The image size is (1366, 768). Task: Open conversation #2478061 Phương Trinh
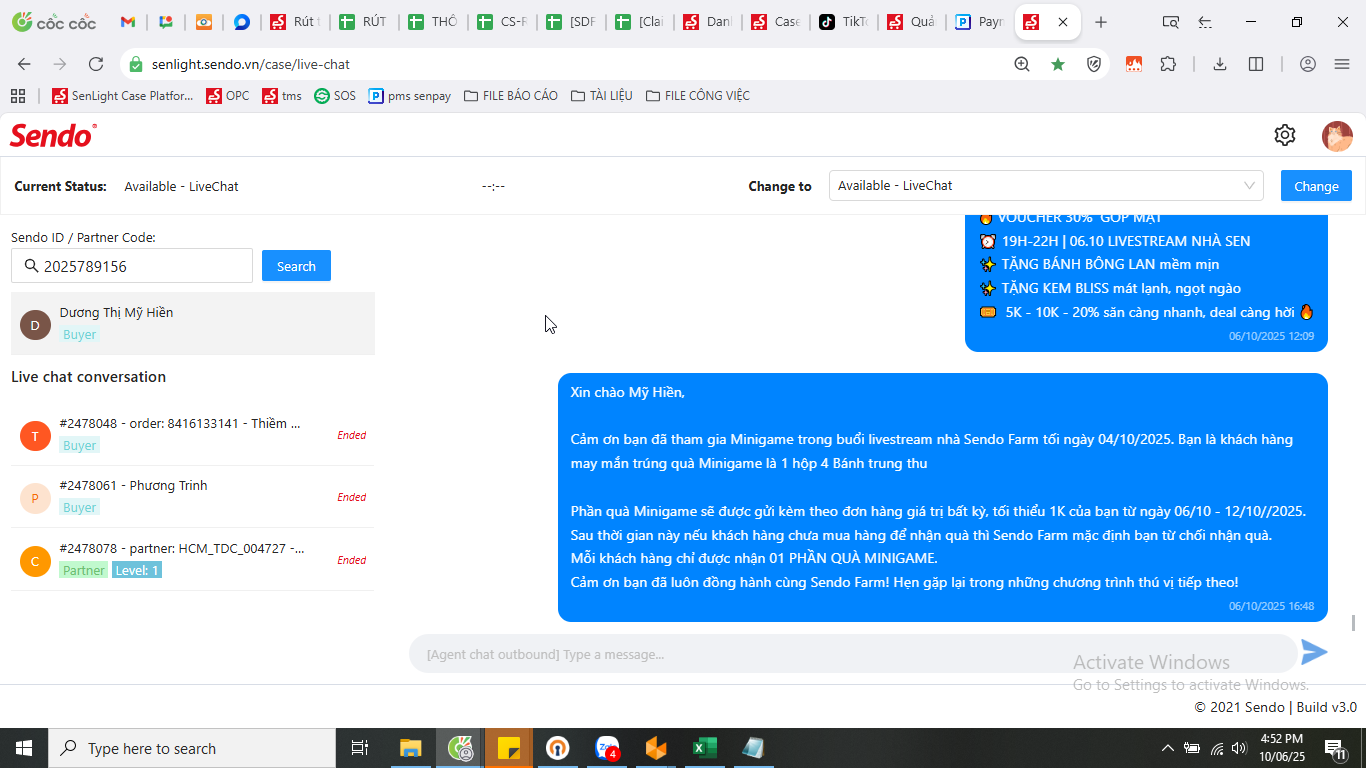coord(193,497)
